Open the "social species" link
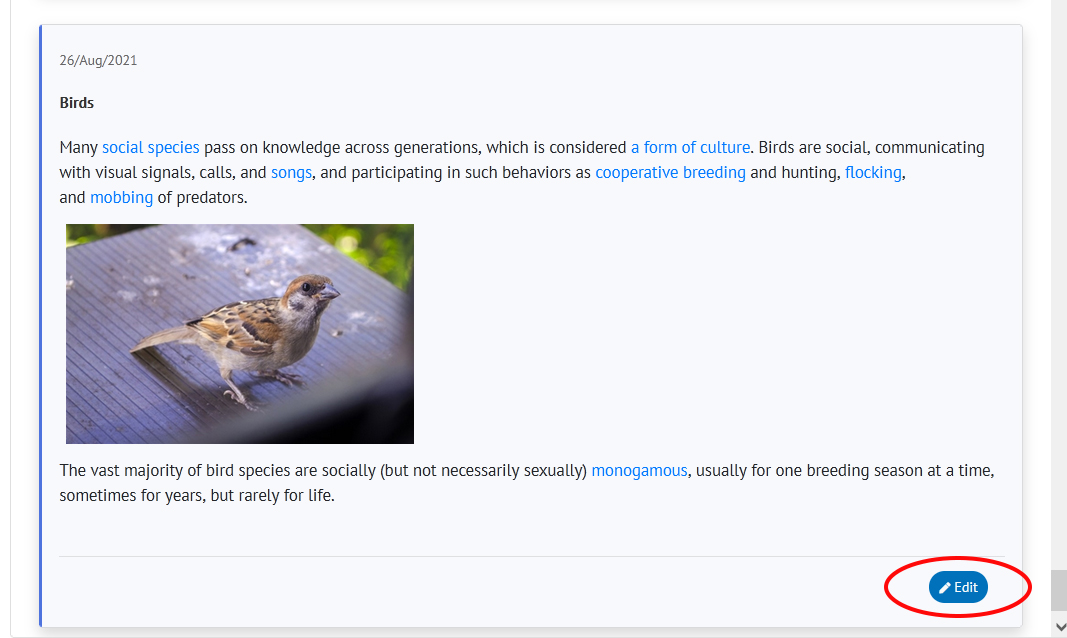Viewport: 1067px width, 638px height. tap(151, 148)
